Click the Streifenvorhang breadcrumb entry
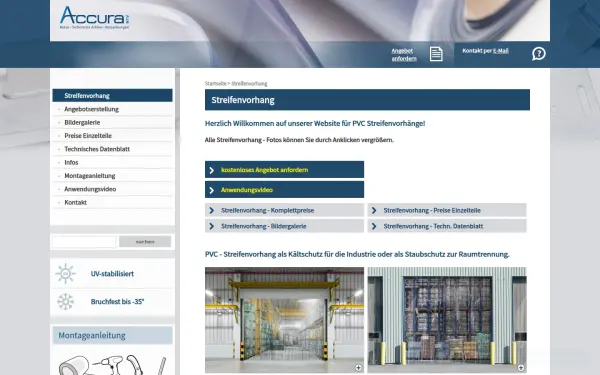This screenshot has height=375, width=600. click(x=249, y=83)
